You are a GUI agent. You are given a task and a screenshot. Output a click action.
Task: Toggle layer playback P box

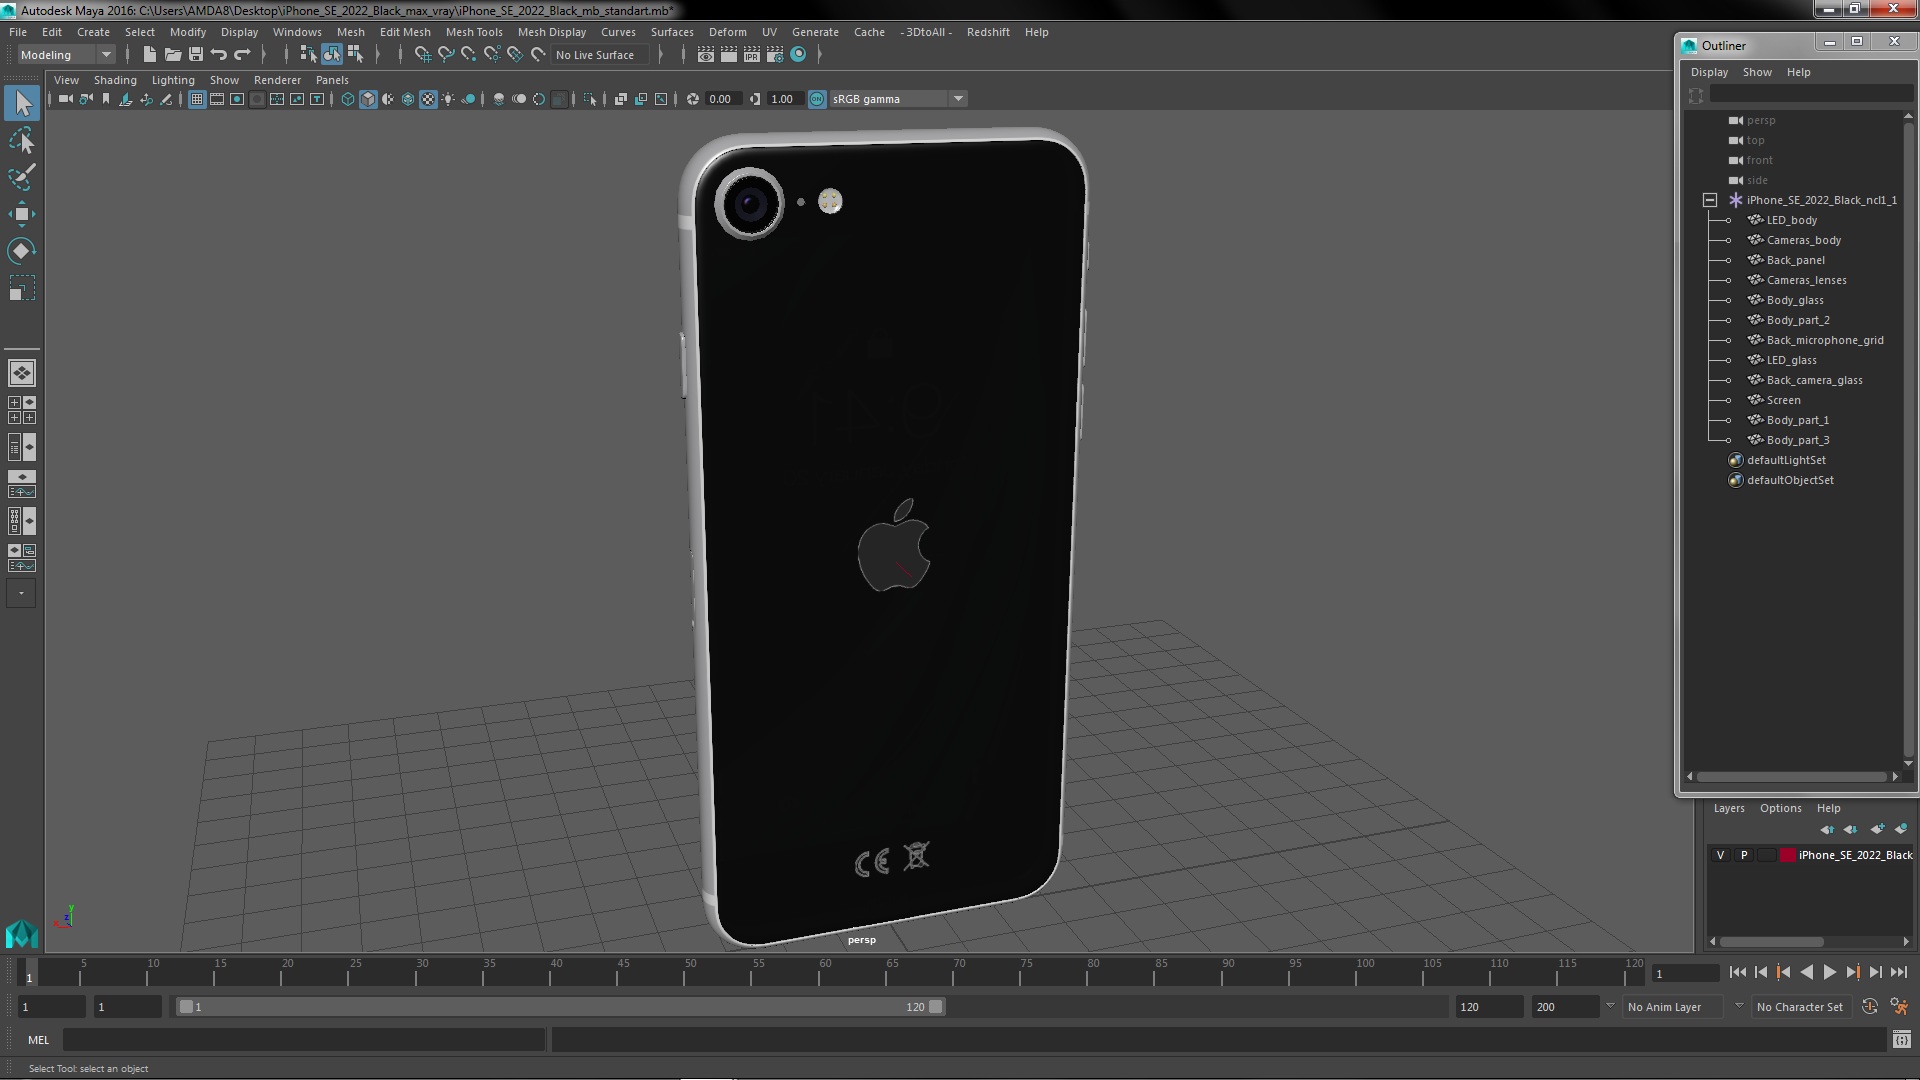pos(1744,855)
